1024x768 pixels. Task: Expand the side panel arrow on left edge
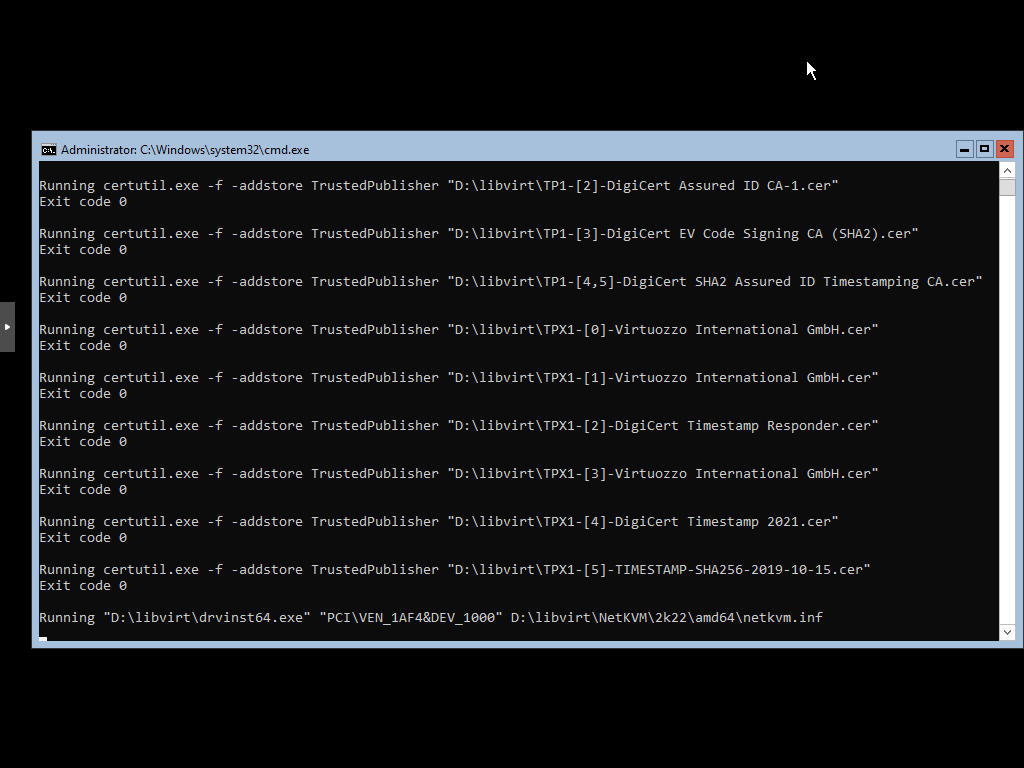(7, 327)
